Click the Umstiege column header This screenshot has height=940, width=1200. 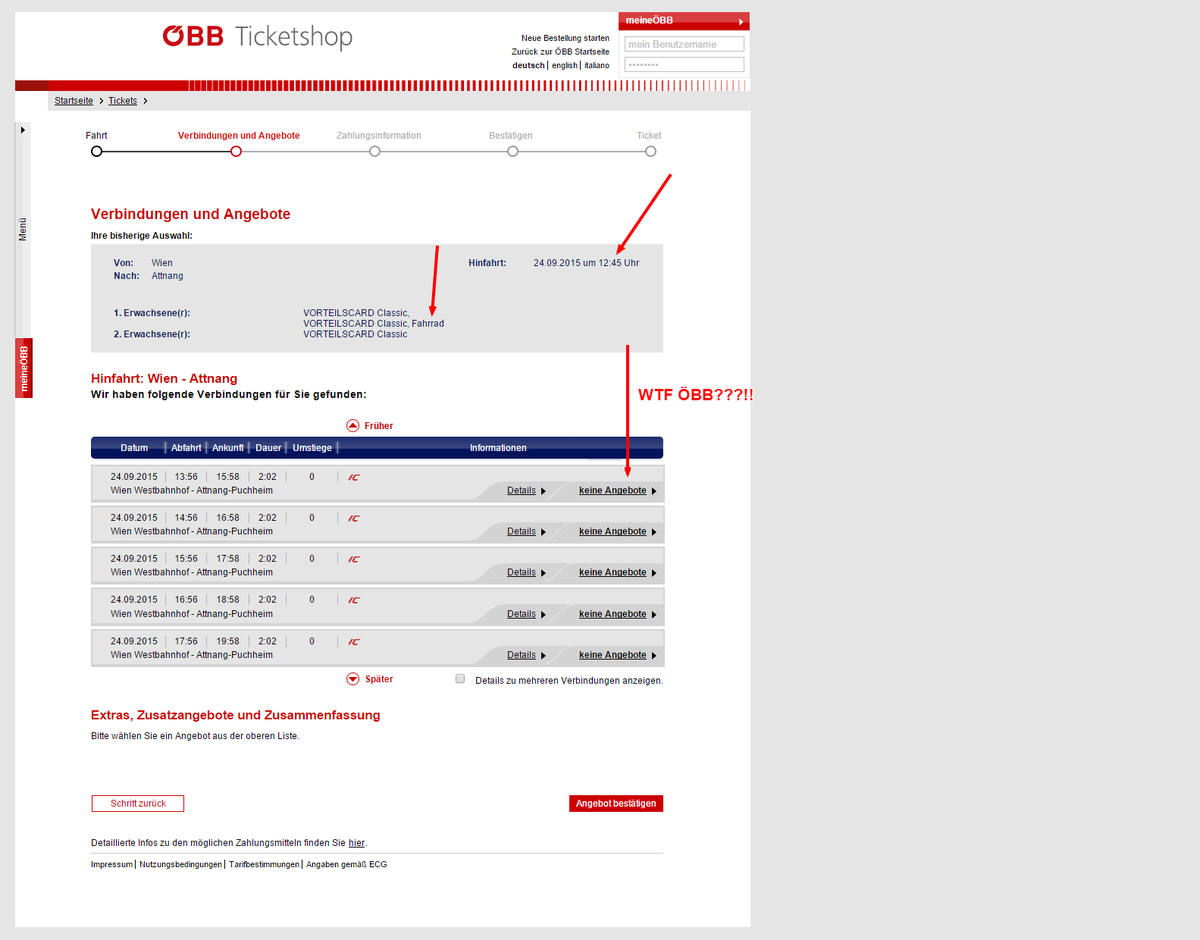click(312, 448)
